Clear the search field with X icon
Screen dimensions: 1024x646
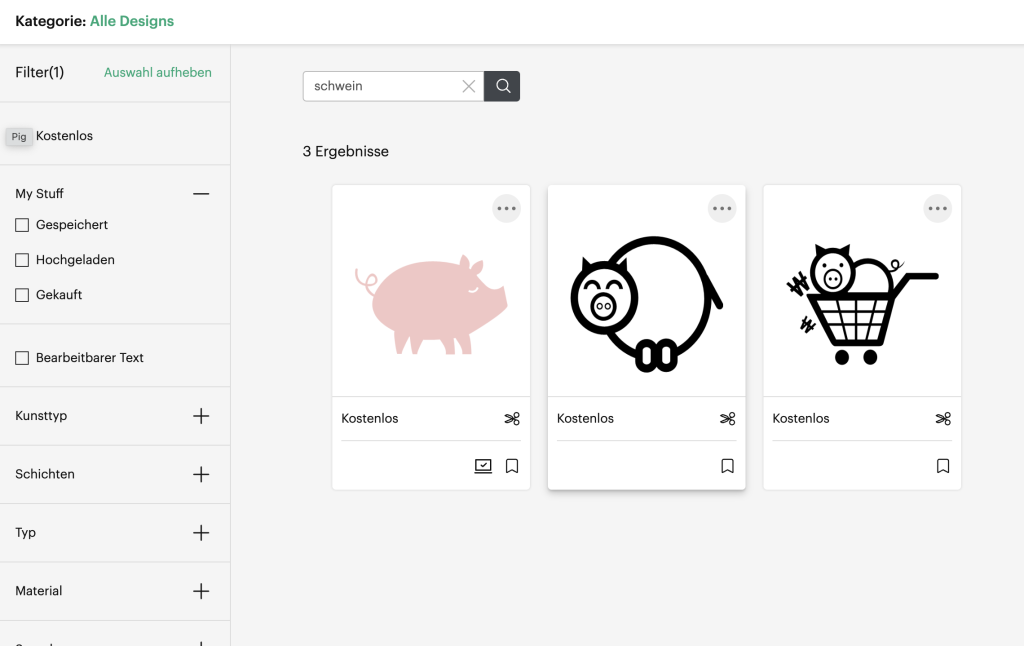pos(468,86)
